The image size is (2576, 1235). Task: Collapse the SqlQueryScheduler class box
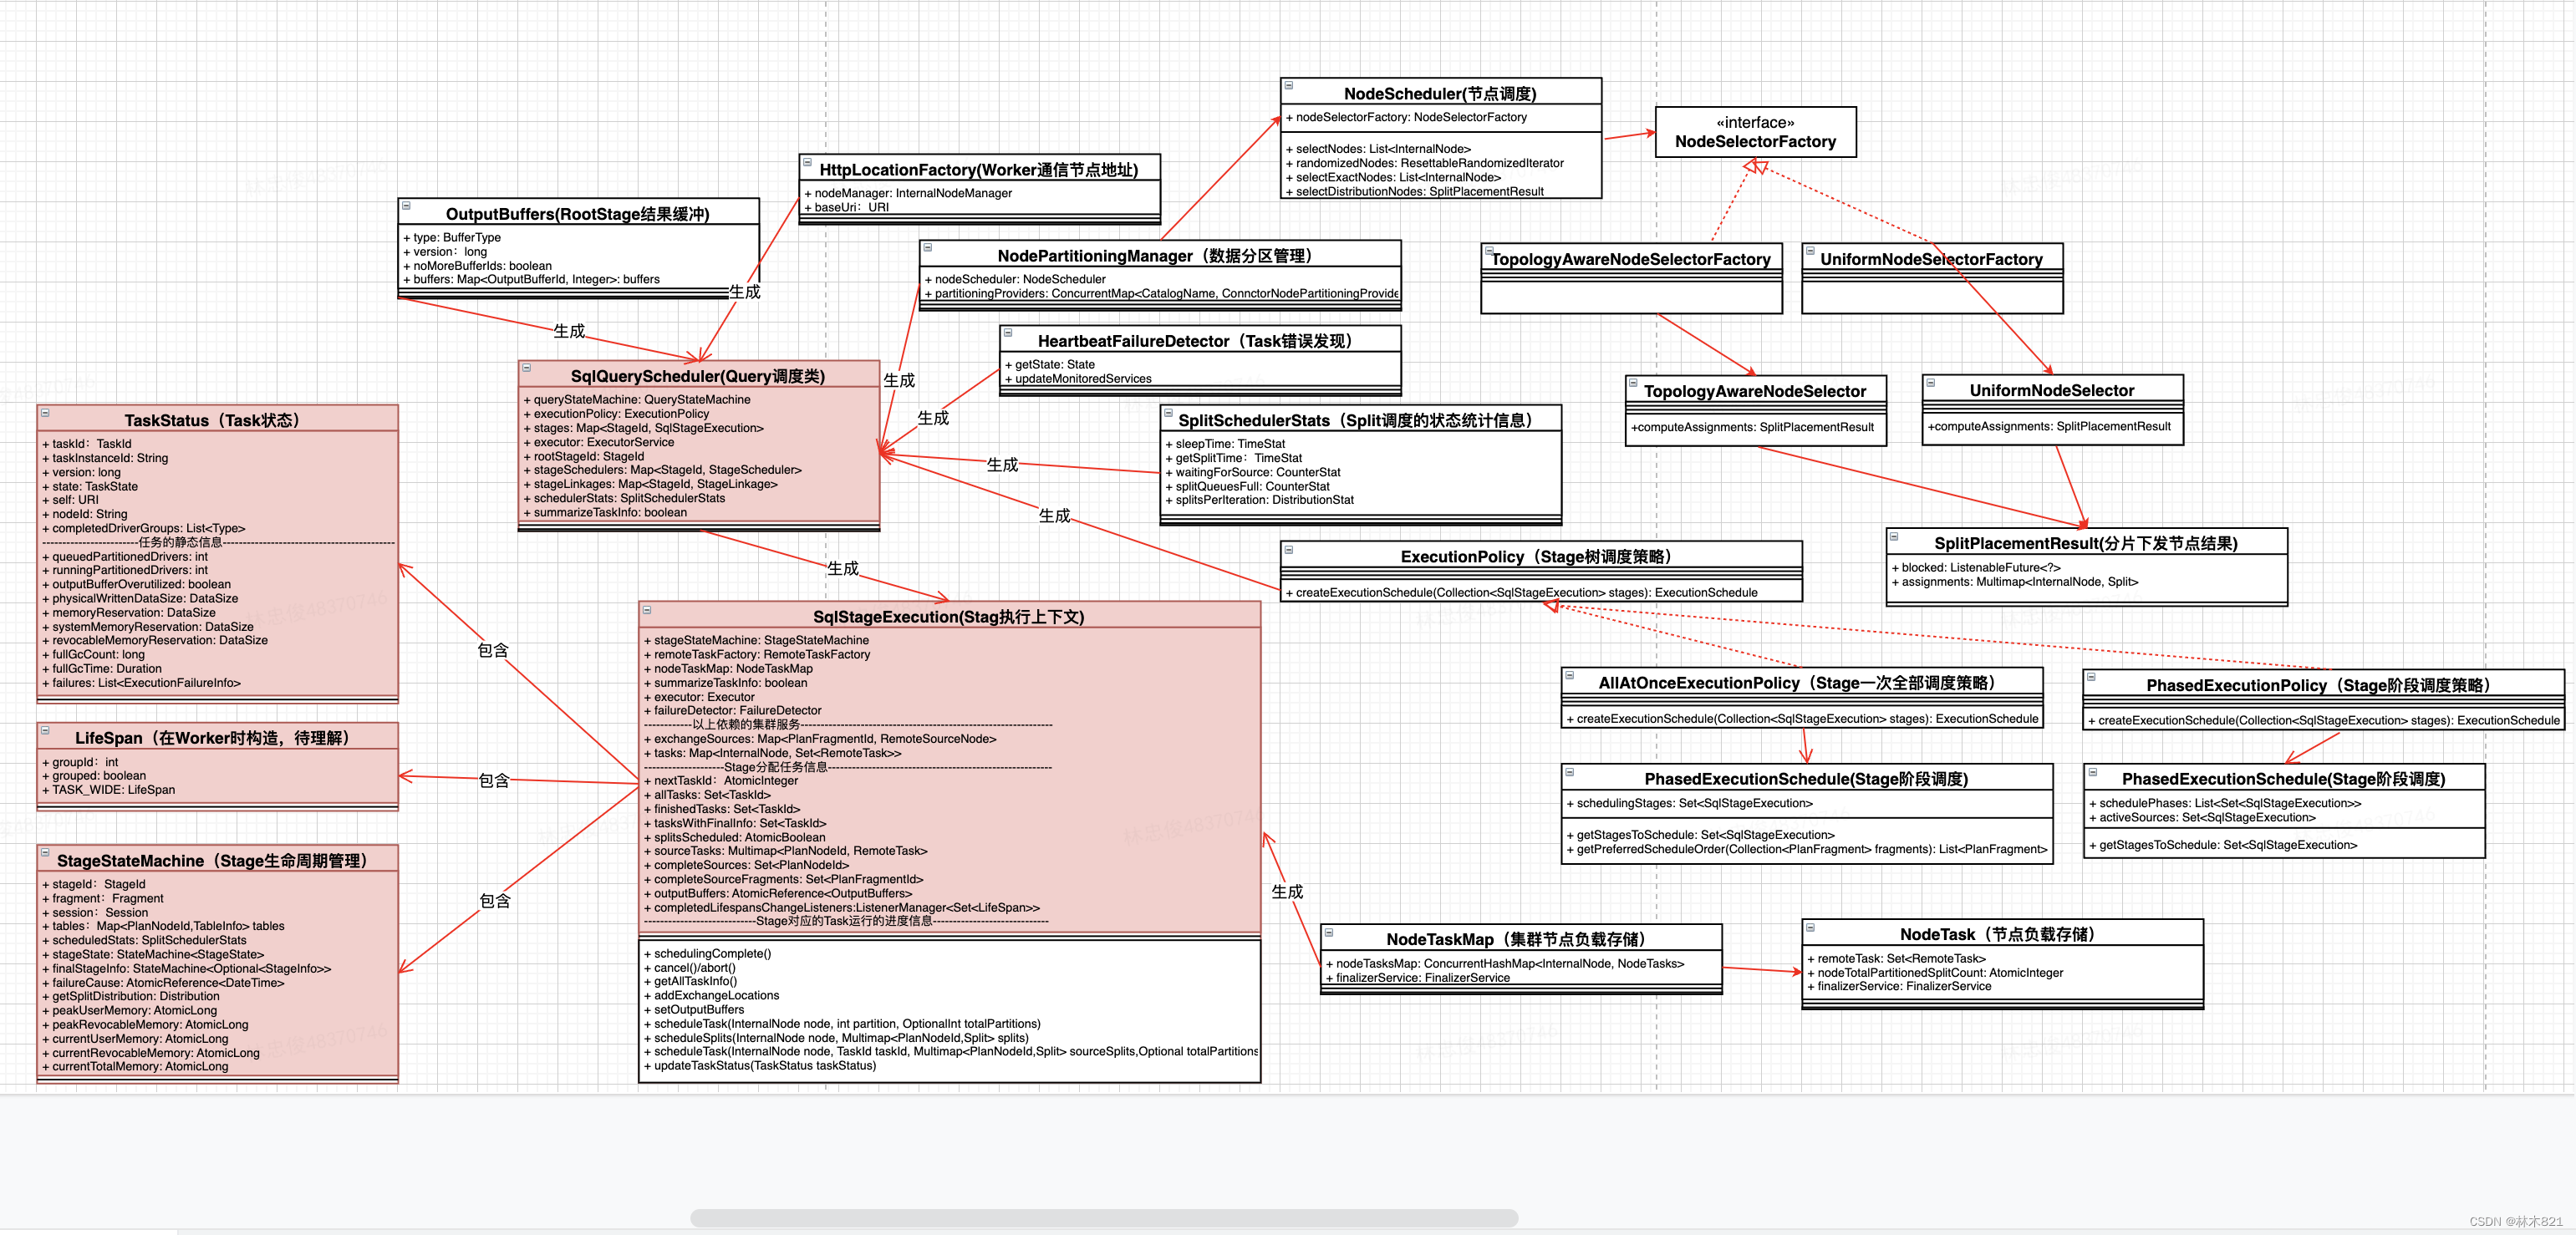pos(526,368)
